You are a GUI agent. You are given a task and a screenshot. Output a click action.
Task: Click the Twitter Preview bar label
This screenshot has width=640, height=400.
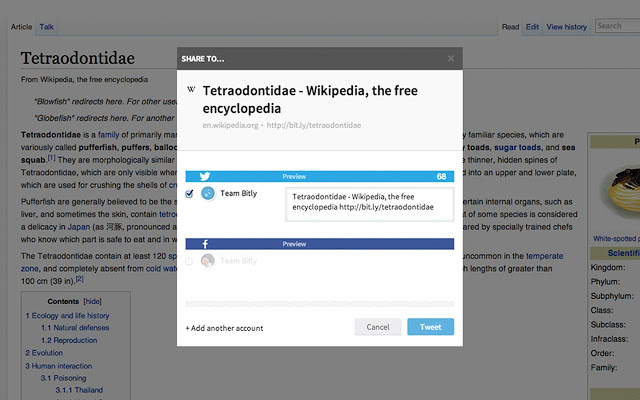tap(294, 176)
